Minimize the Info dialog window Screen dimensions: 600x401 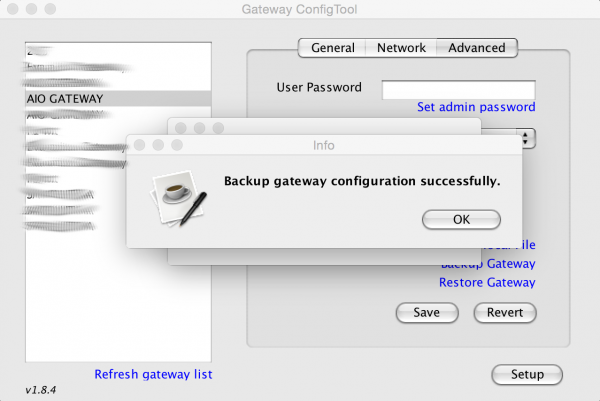[x=157, y=145]
